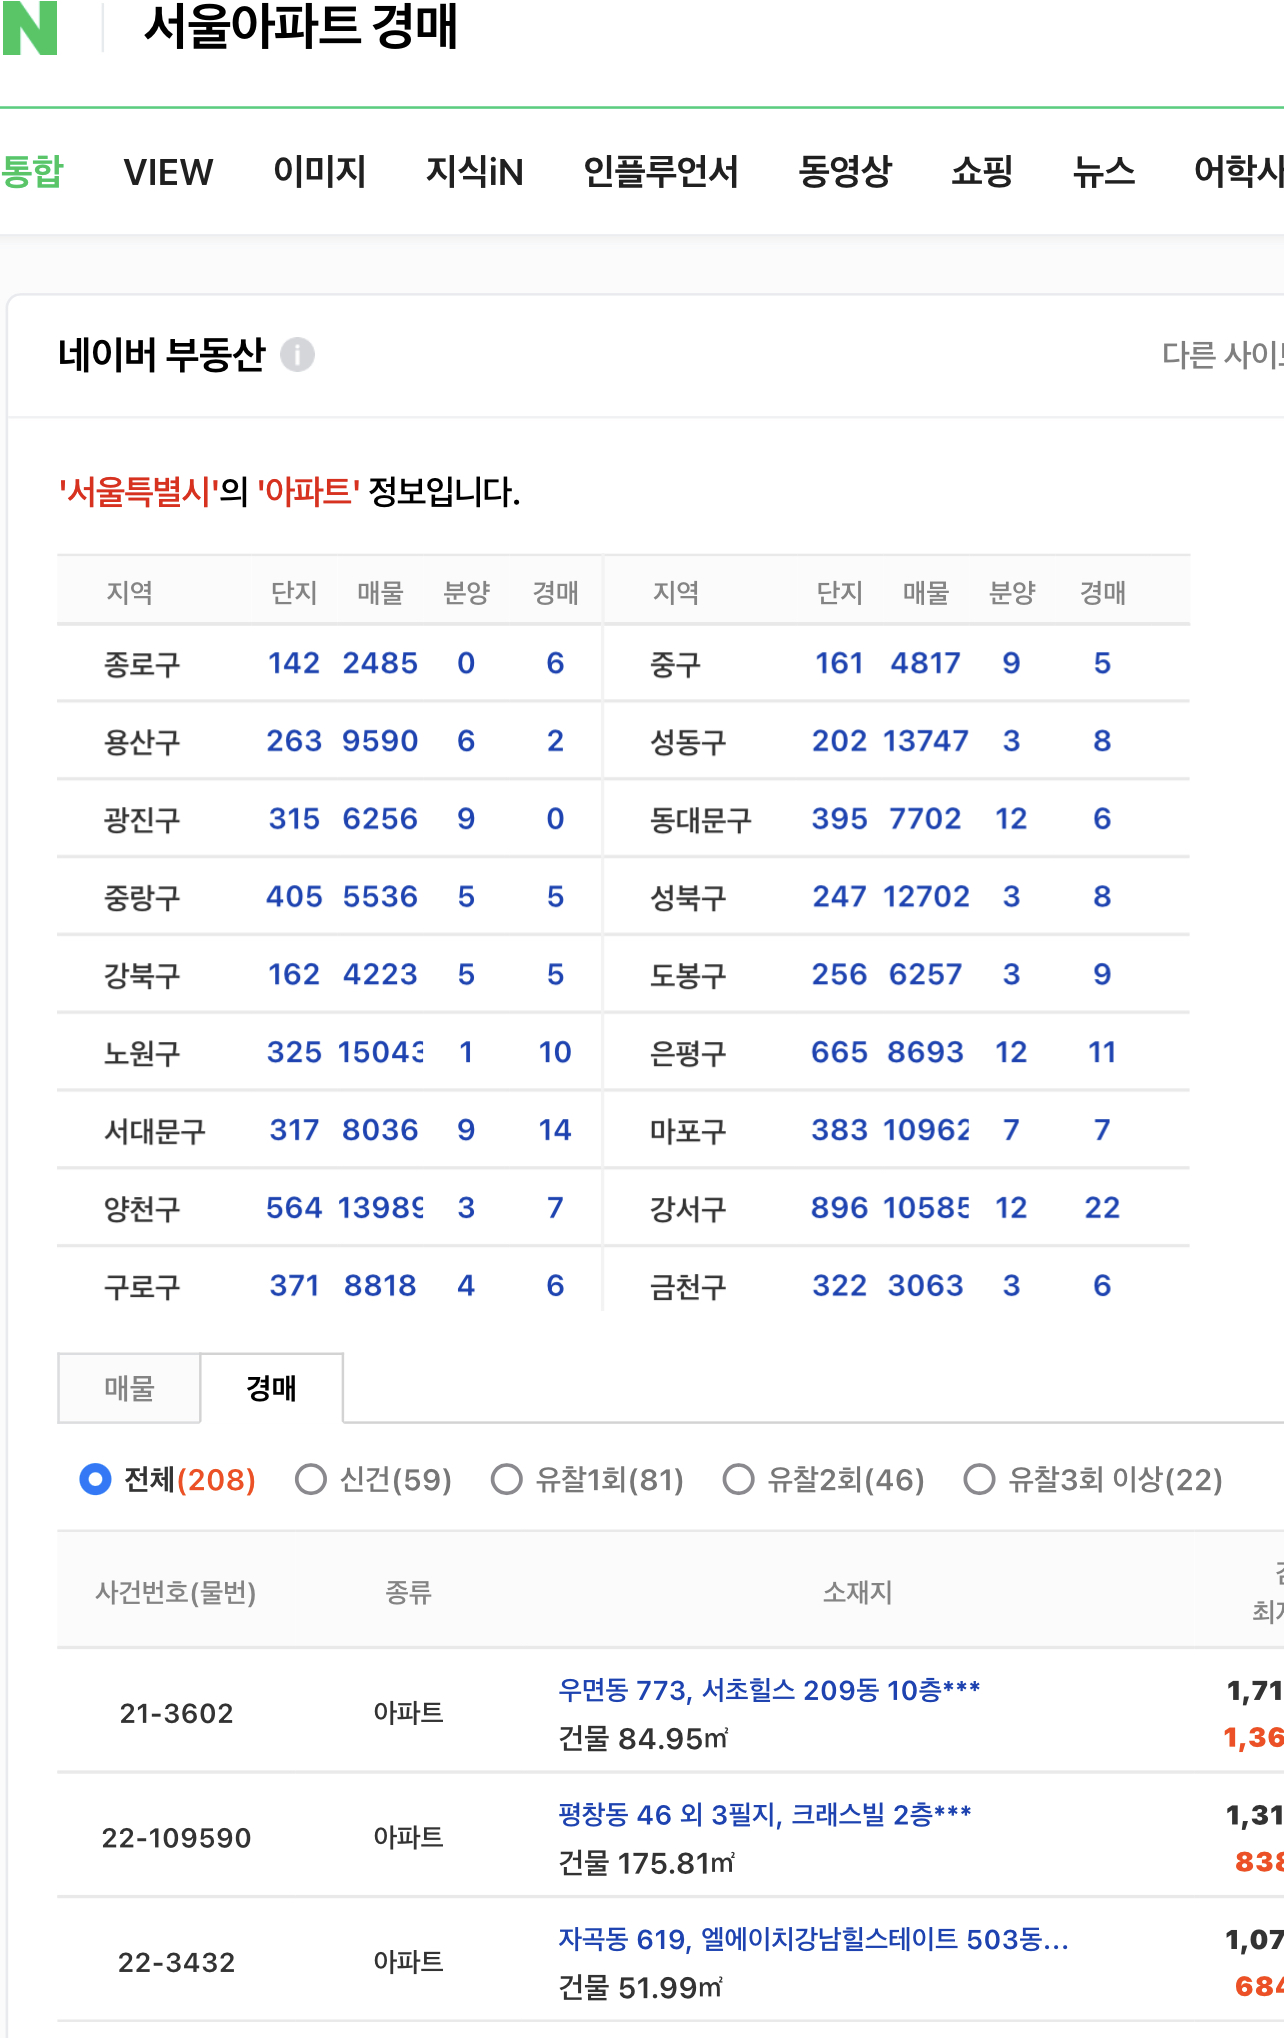Click the 다른 사이트 link

(1222, 354)
